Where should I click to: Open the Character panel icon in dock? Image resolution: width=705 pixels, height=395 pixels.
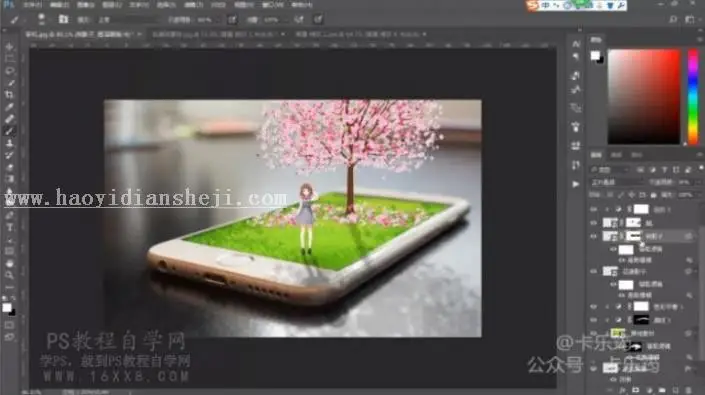576,44
